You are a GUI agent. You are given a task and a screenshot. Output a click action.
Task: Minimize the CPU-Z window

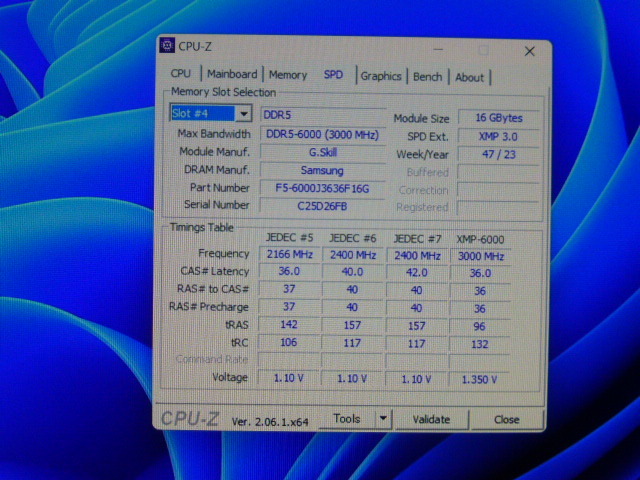[438, 50]
